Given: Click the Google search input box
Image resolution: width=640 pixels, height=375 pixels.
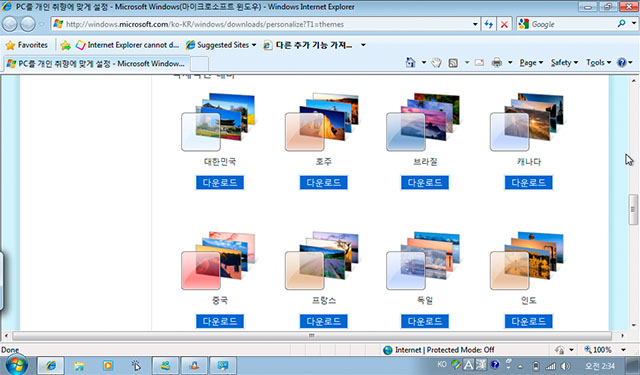Looking at the screenshot, I should point(571,24).
